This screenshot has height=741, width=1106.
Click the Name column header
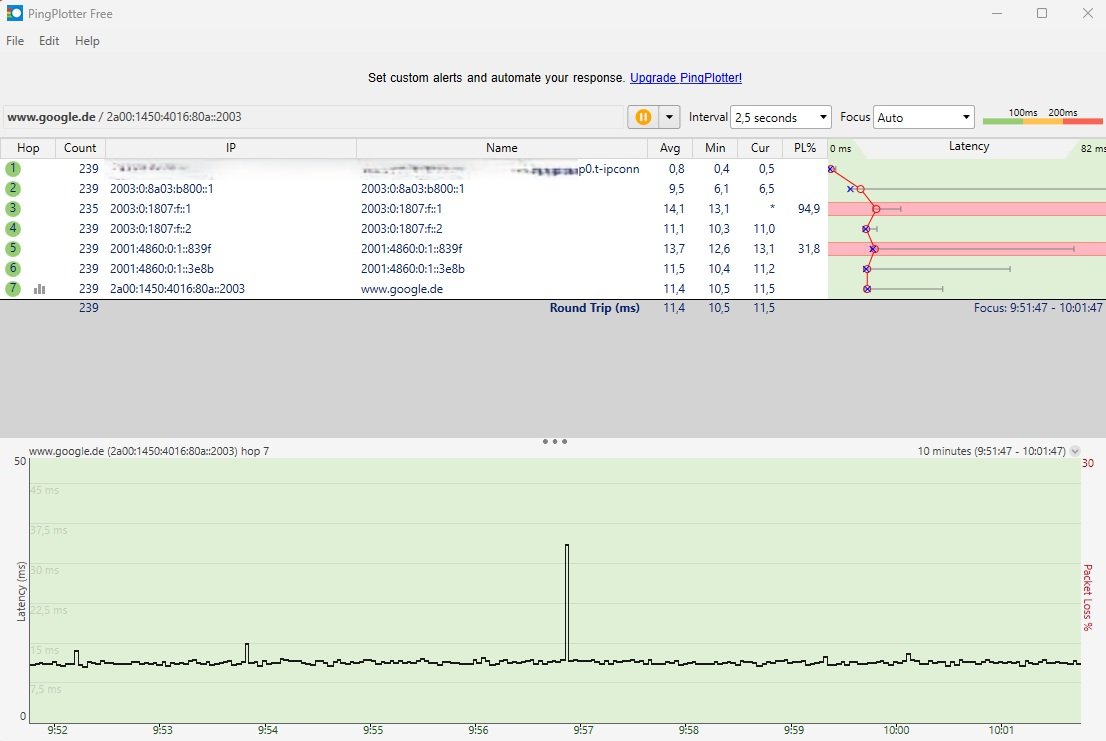coord(502,148)
